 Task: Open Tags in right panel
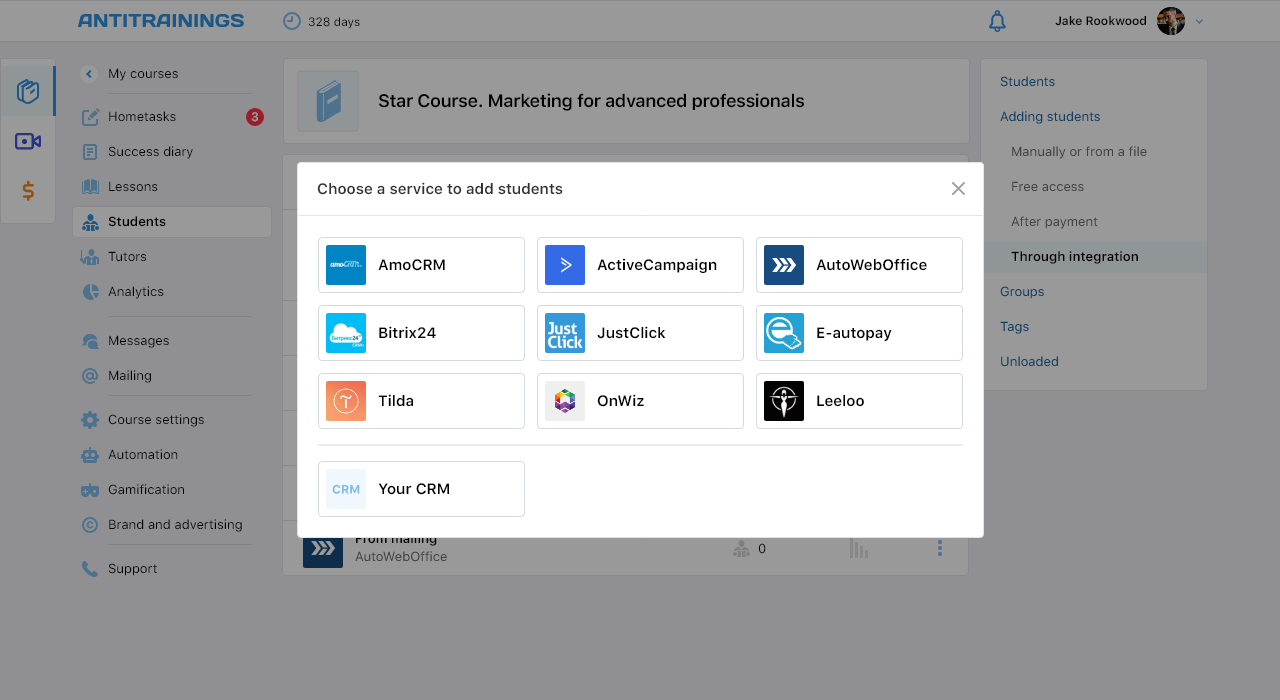tap(1014, 327)
